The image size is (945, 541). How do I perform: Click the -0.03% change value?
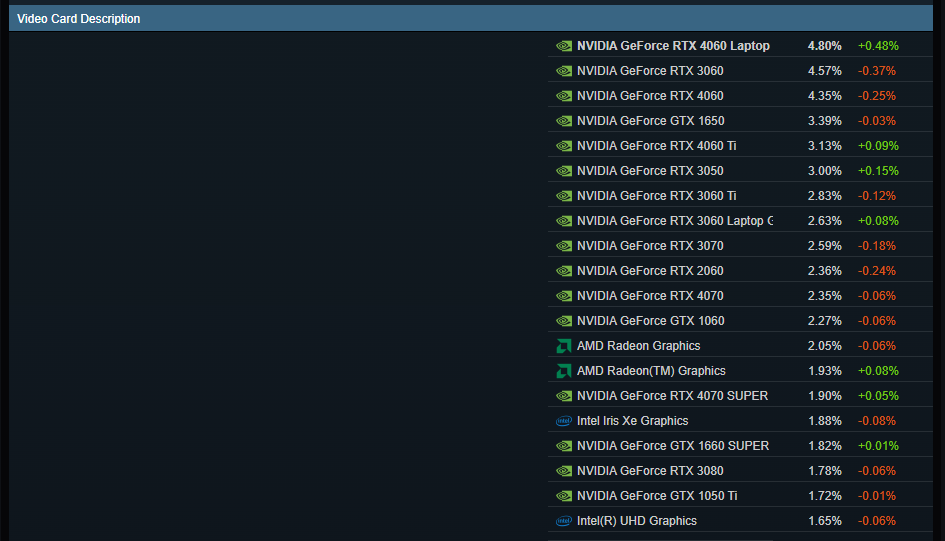[877, 121]
